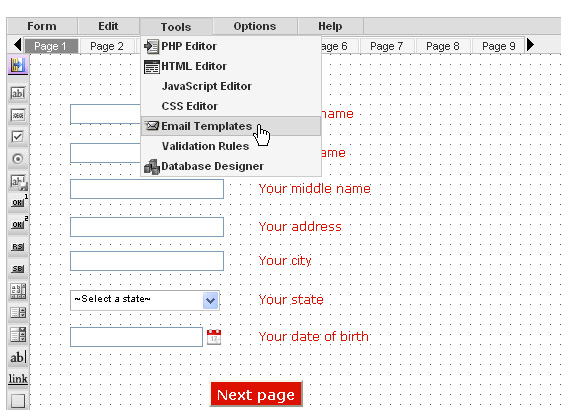Show next page tabs with right arrow
561x410 pixels.
(531, 45)
